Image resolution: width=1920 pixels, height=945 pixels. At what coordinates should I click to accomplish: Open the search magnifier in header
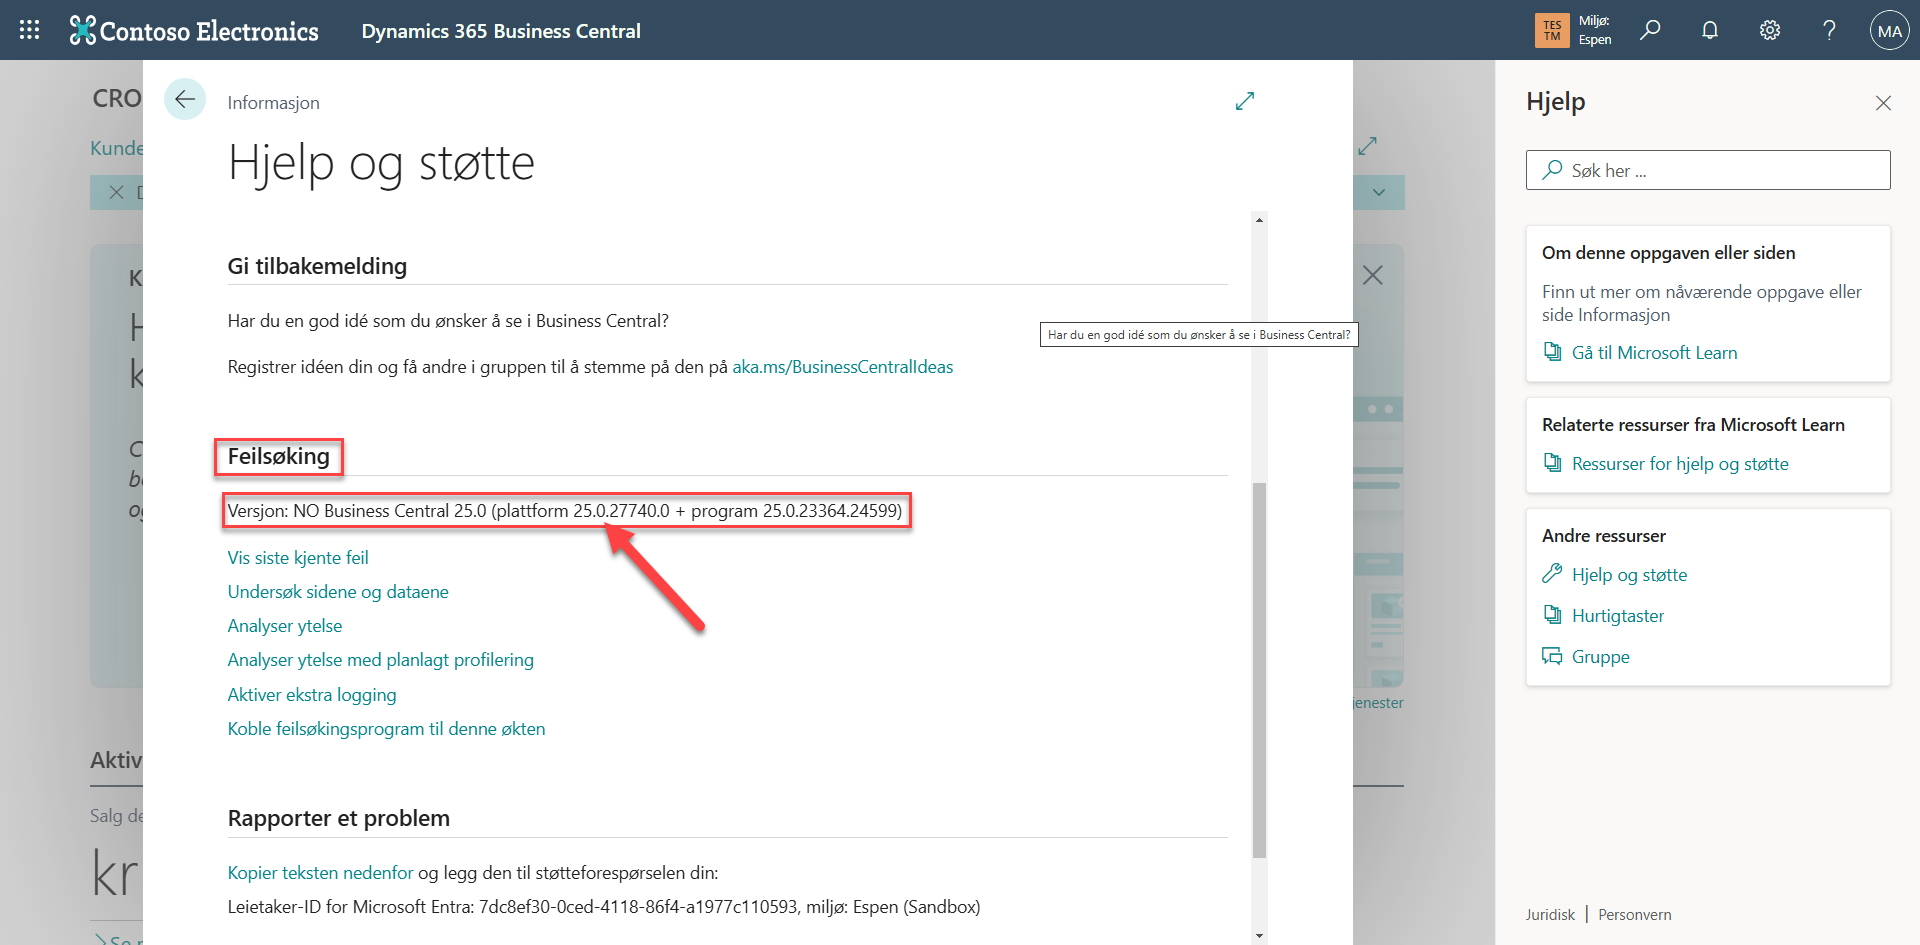[1650, 30]
